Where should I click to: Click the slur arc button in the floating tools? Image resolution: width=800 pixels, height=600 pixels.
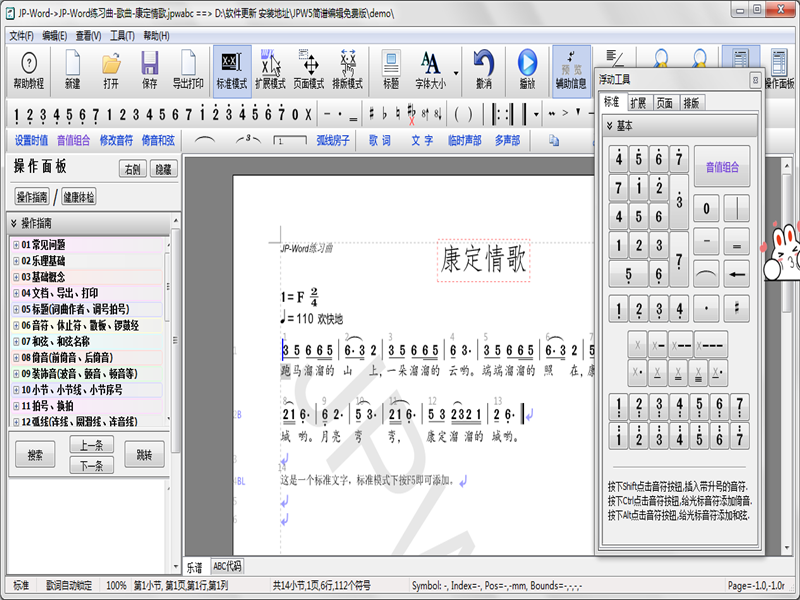[706, 273]
